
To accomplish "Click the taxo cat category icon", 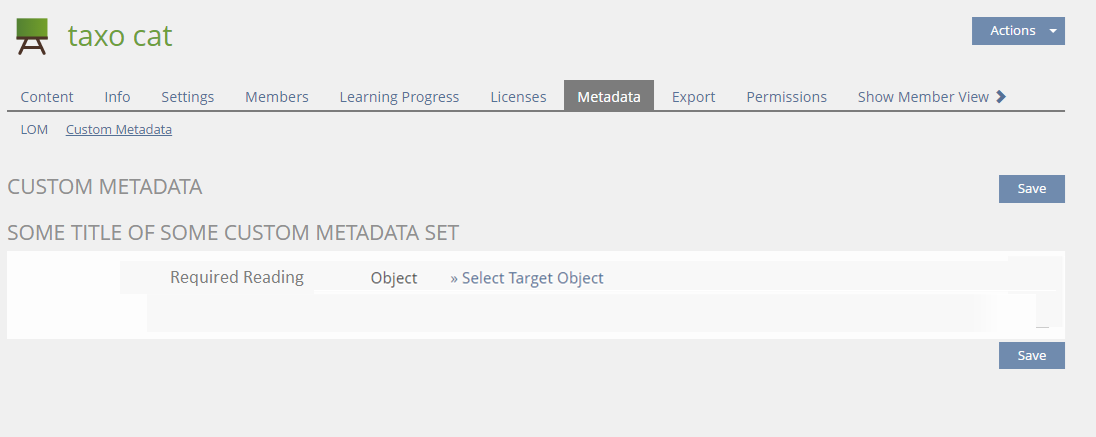I will [32, 36].
